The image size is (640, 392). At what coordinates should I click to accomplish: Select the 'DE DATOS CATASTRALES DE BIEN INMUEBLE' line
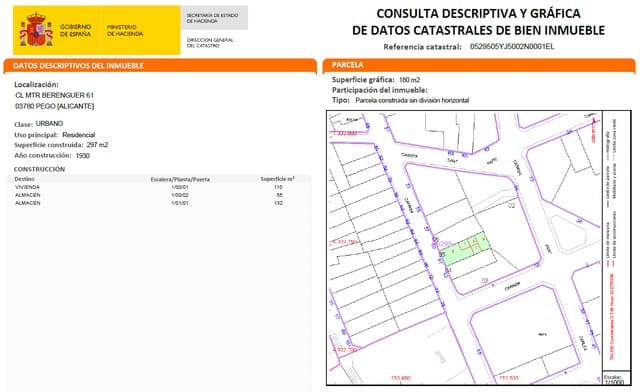tap(478, 30)
